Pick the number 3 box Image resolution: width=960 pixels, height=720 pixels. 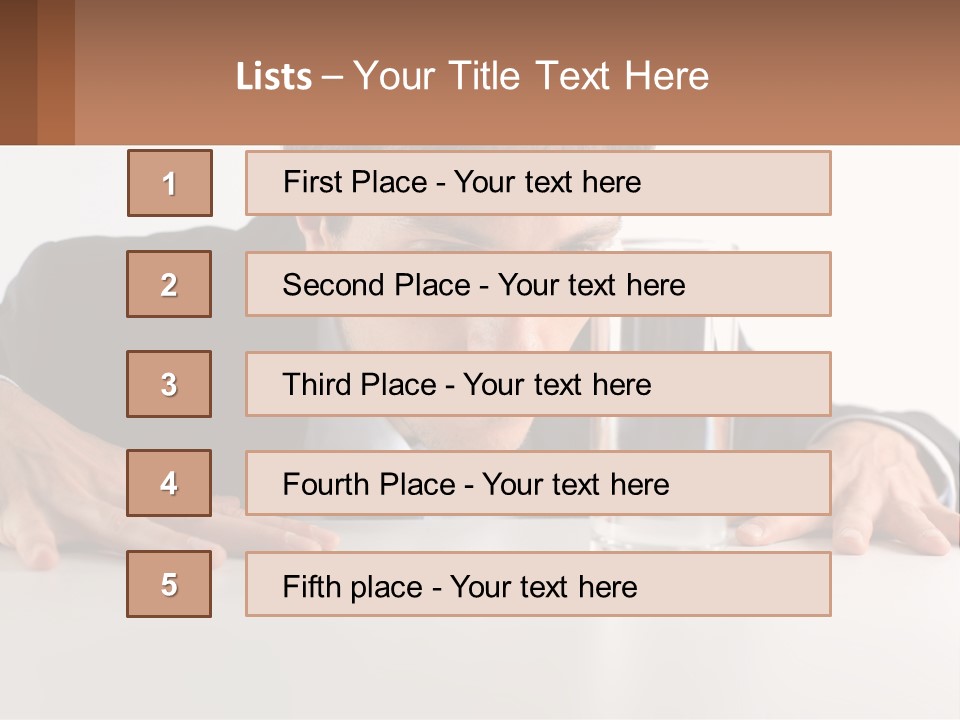(x=169, y=384)
